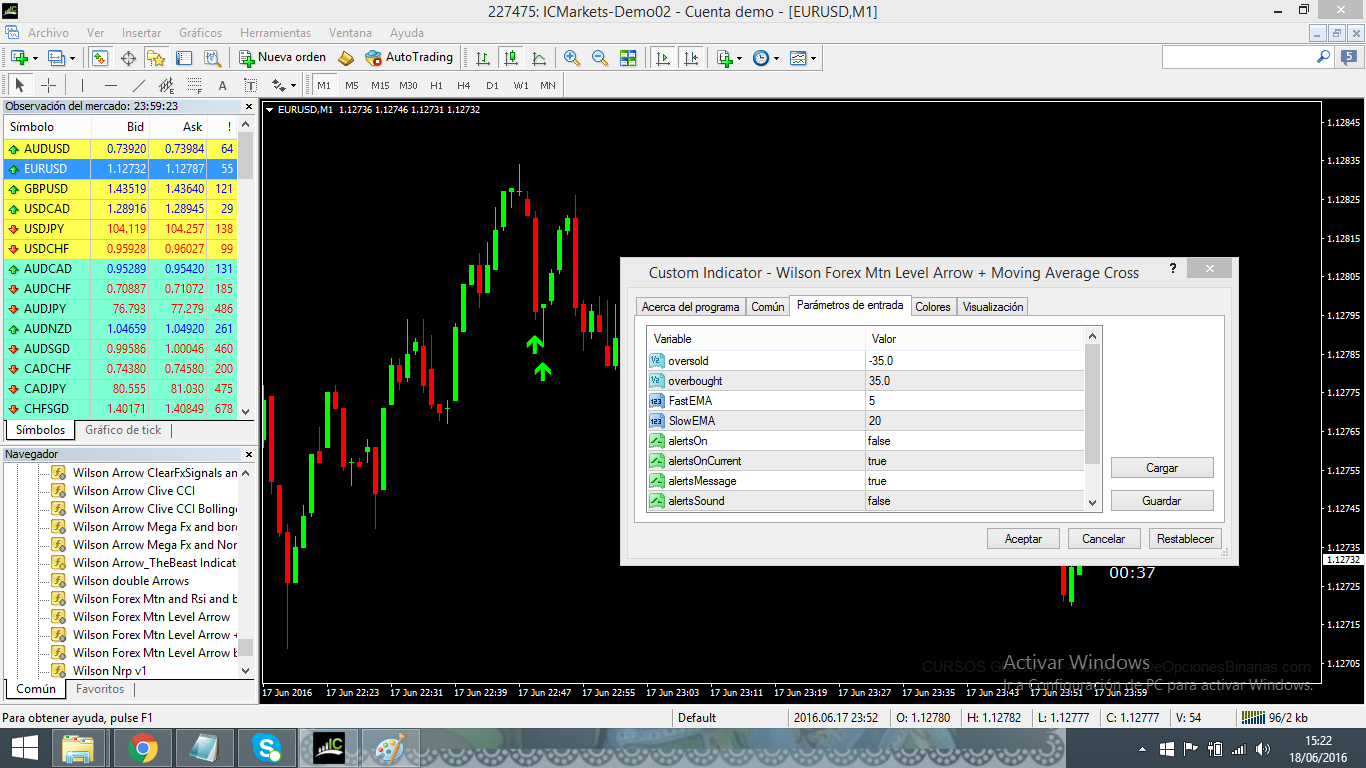Open the Archivo menu
The image size is (1366, 768).
tap(49, 33)
